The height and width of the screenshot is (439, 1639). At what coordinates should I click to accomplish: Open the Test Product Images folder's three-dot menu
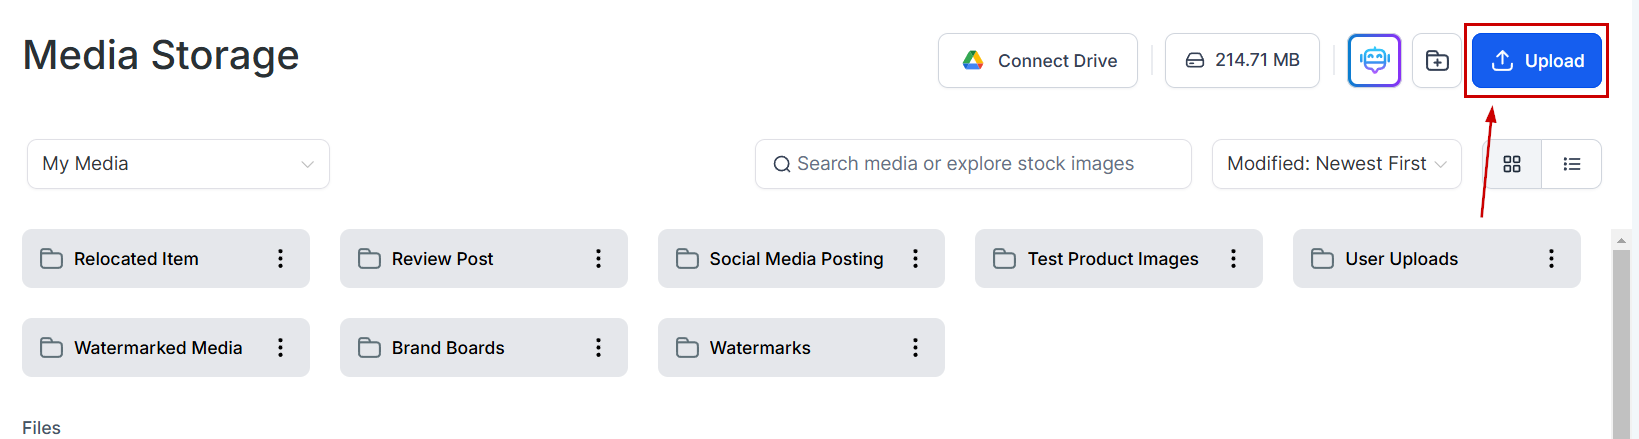coord(1233,259)
